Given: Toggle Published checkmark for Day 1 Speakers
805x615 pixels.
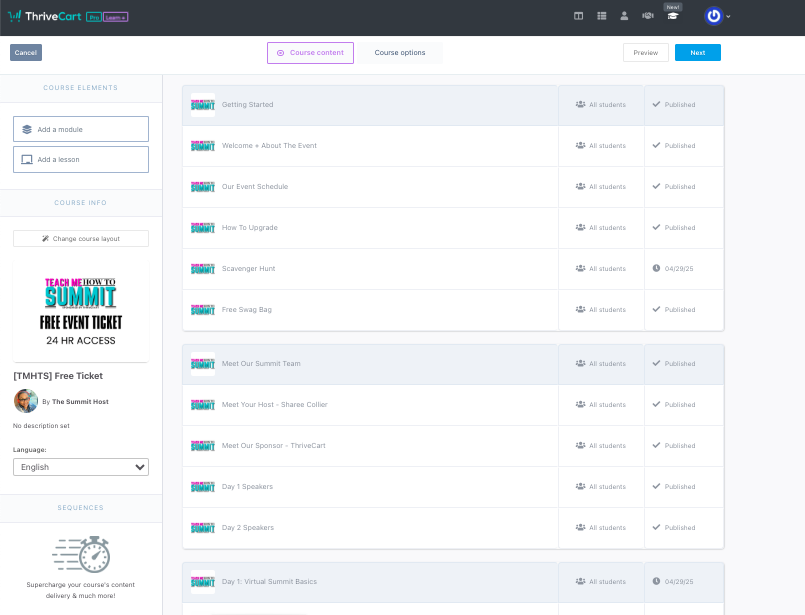Looking at the screenshot, I should (656, 486).
